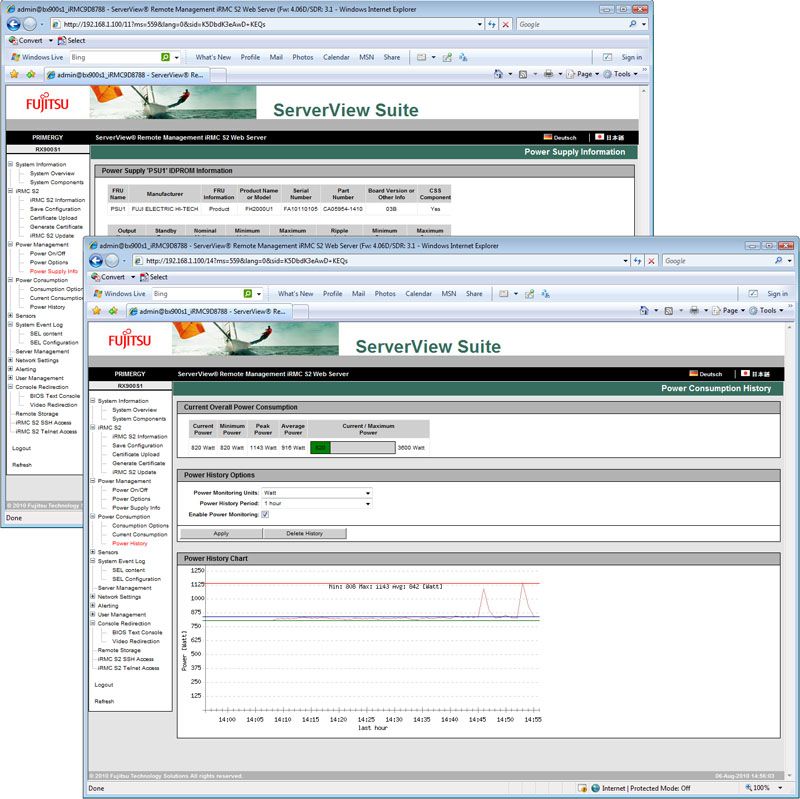Open address bar history dropdown in front window
The image size is (800, 799).
click(626, 261)
